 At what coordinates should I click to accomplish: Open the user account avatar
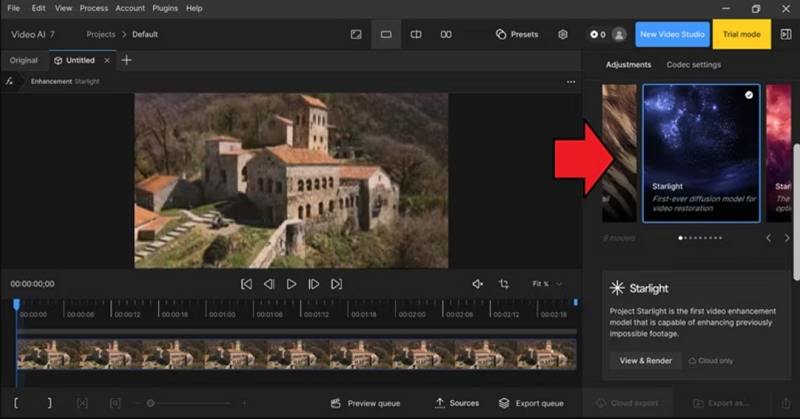coord(619,35)
